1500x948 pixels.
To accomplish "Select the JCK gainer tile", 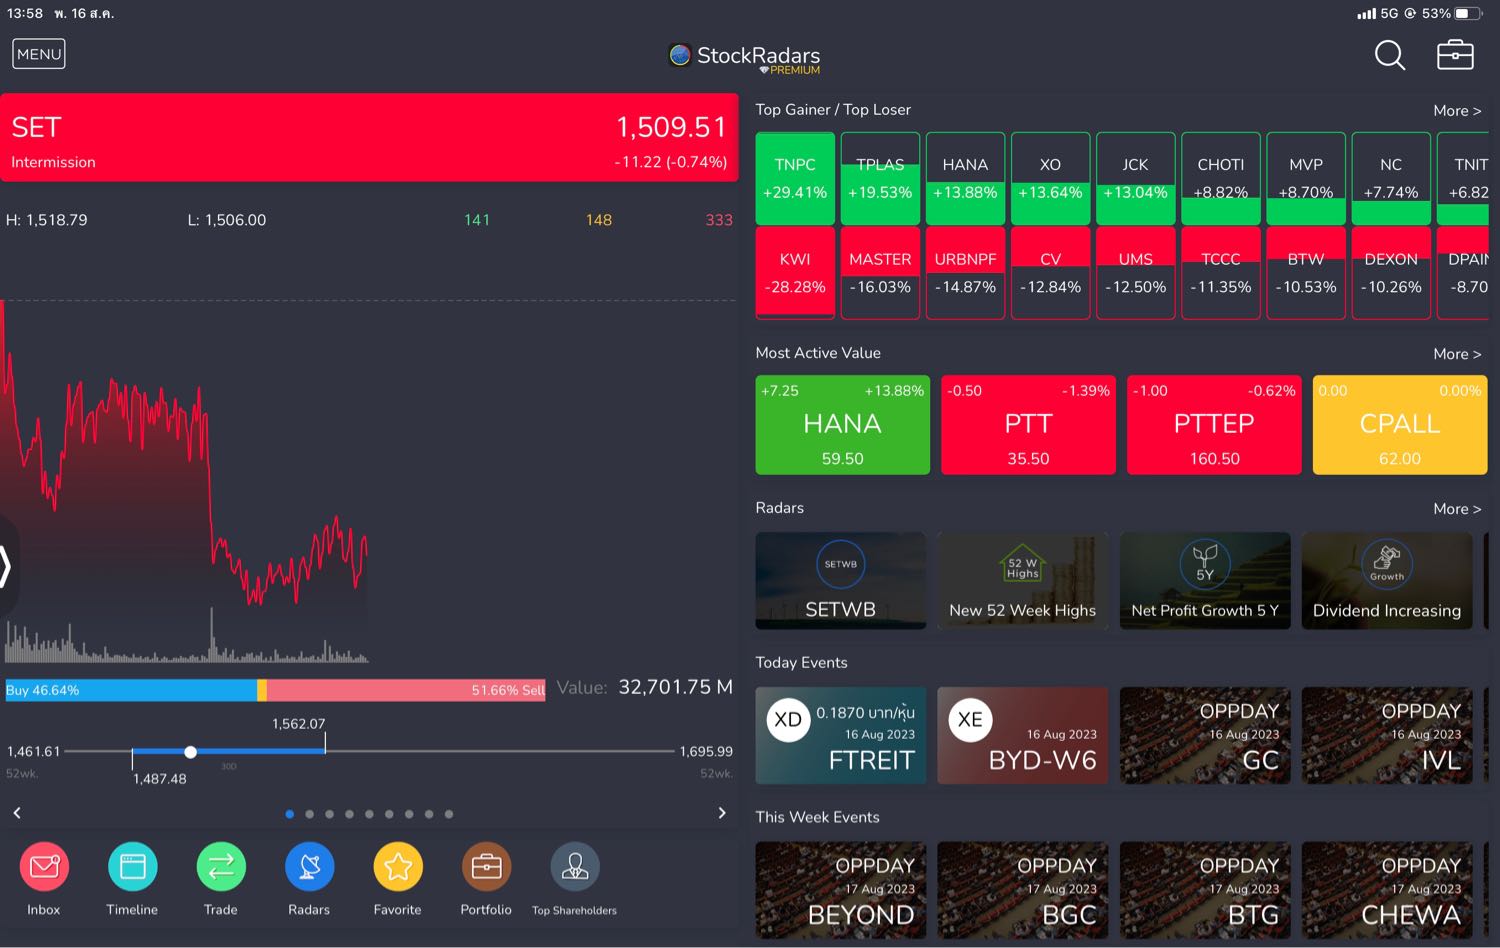I will coord(1135,178).
